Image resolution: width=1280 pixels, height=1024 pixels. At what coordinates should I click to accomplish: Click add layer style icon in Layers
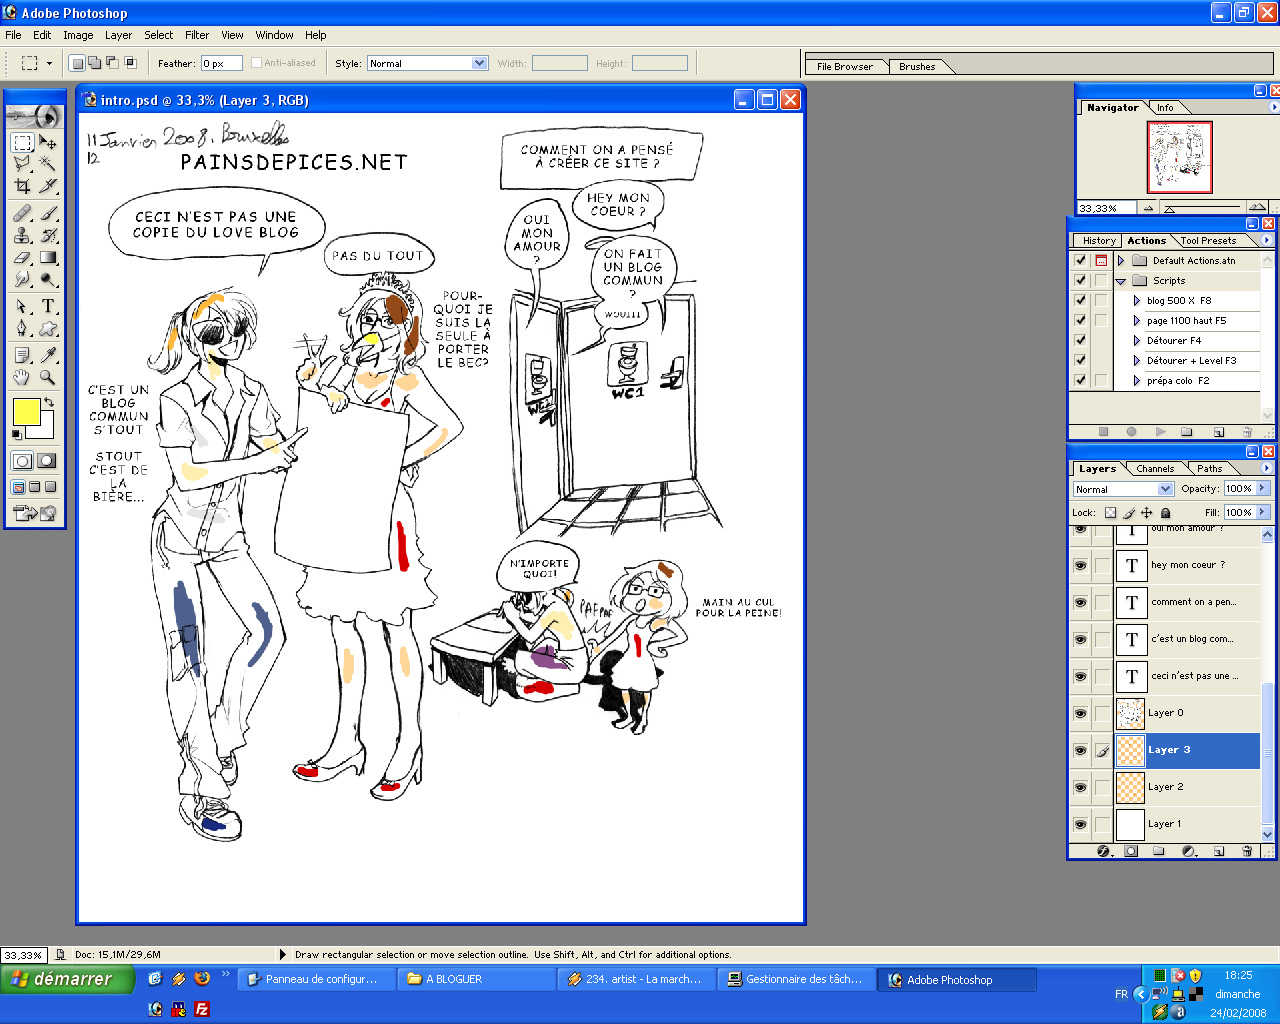point(1104,851)
